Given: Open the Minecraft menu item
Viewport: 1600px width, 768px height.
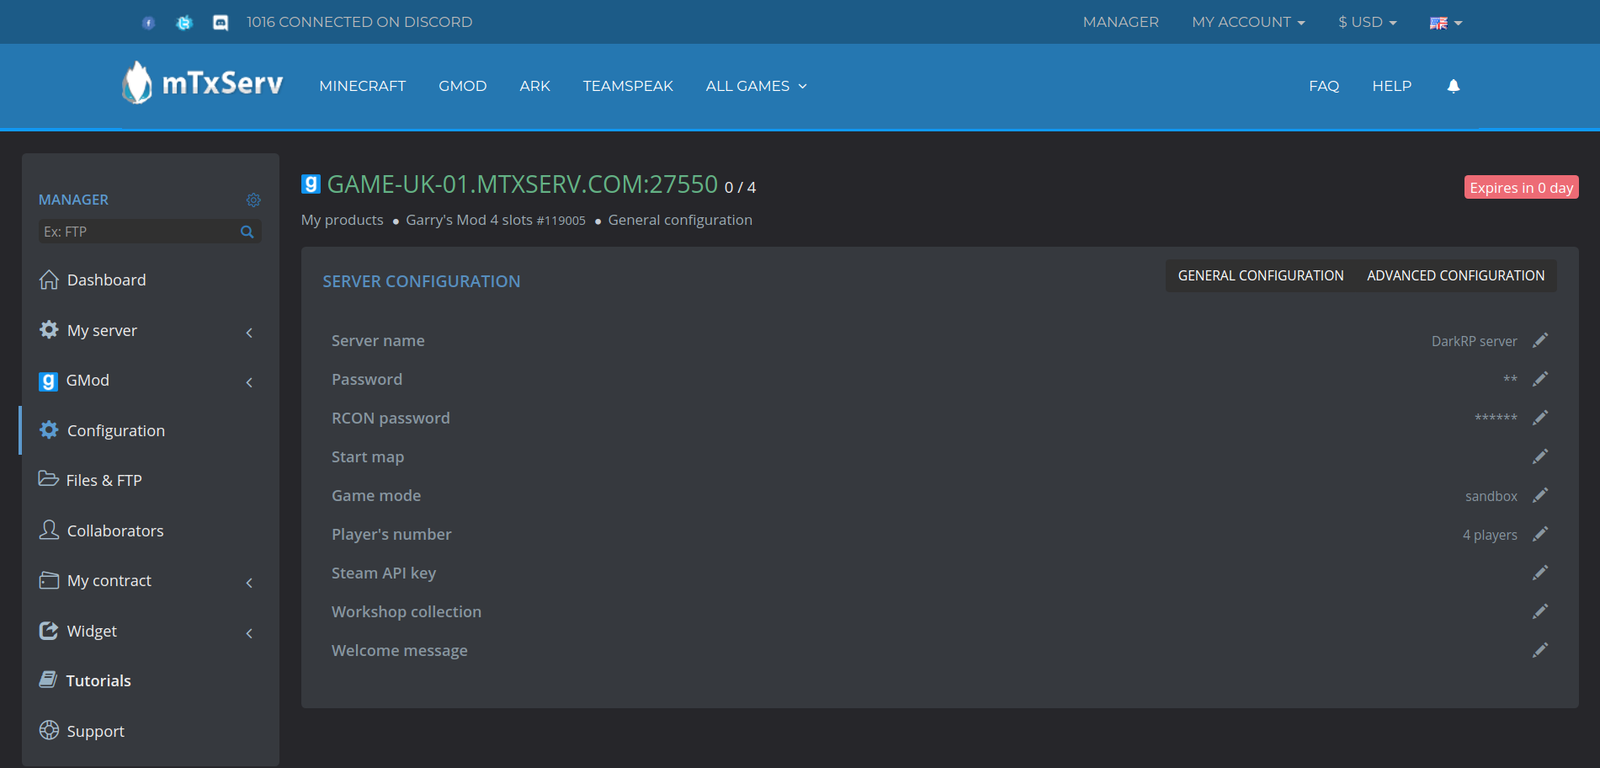Looking at the screenshot, I should point(362,86).
